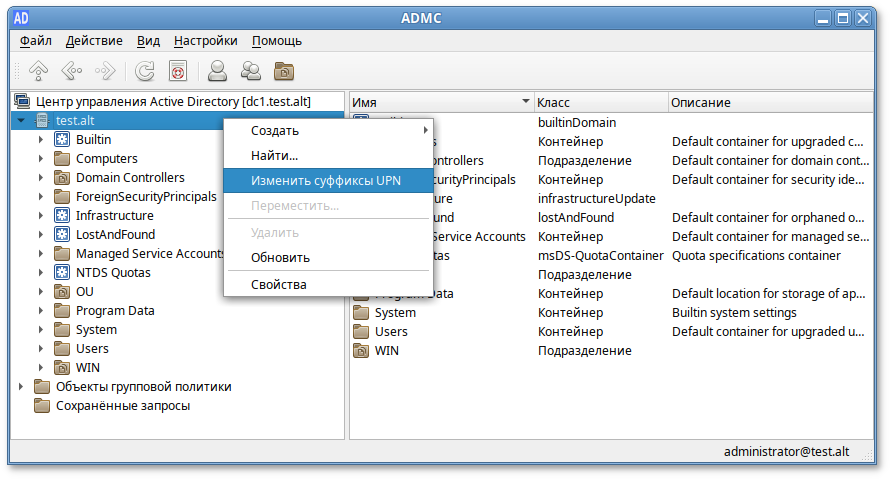Collapse the test.alt domain node
The image size is (890, 479).
click(21, 120)
